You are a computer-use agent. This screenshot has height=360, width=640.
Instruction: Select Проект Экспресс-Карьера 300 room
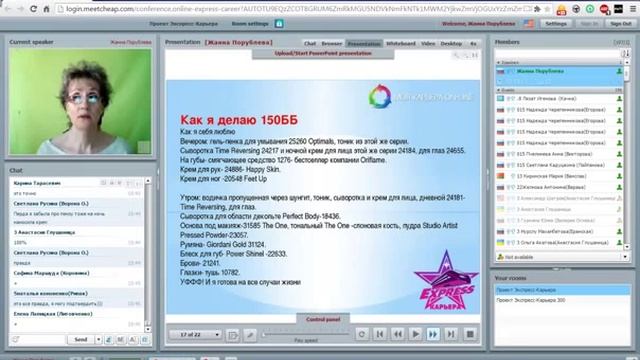click(562, 300)
